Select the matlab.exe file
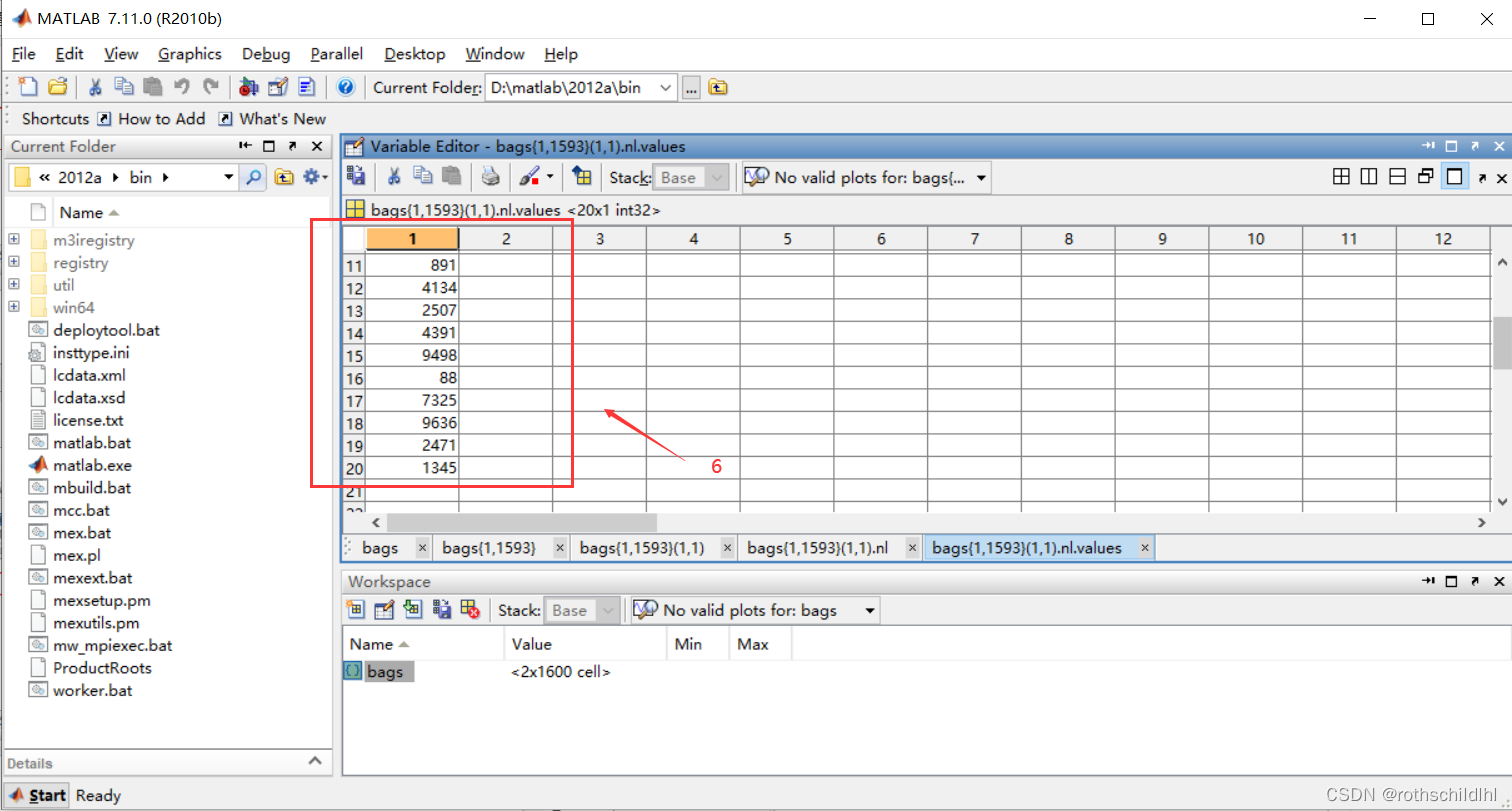Screen dimensions: 1512x811 click(92, 465)
